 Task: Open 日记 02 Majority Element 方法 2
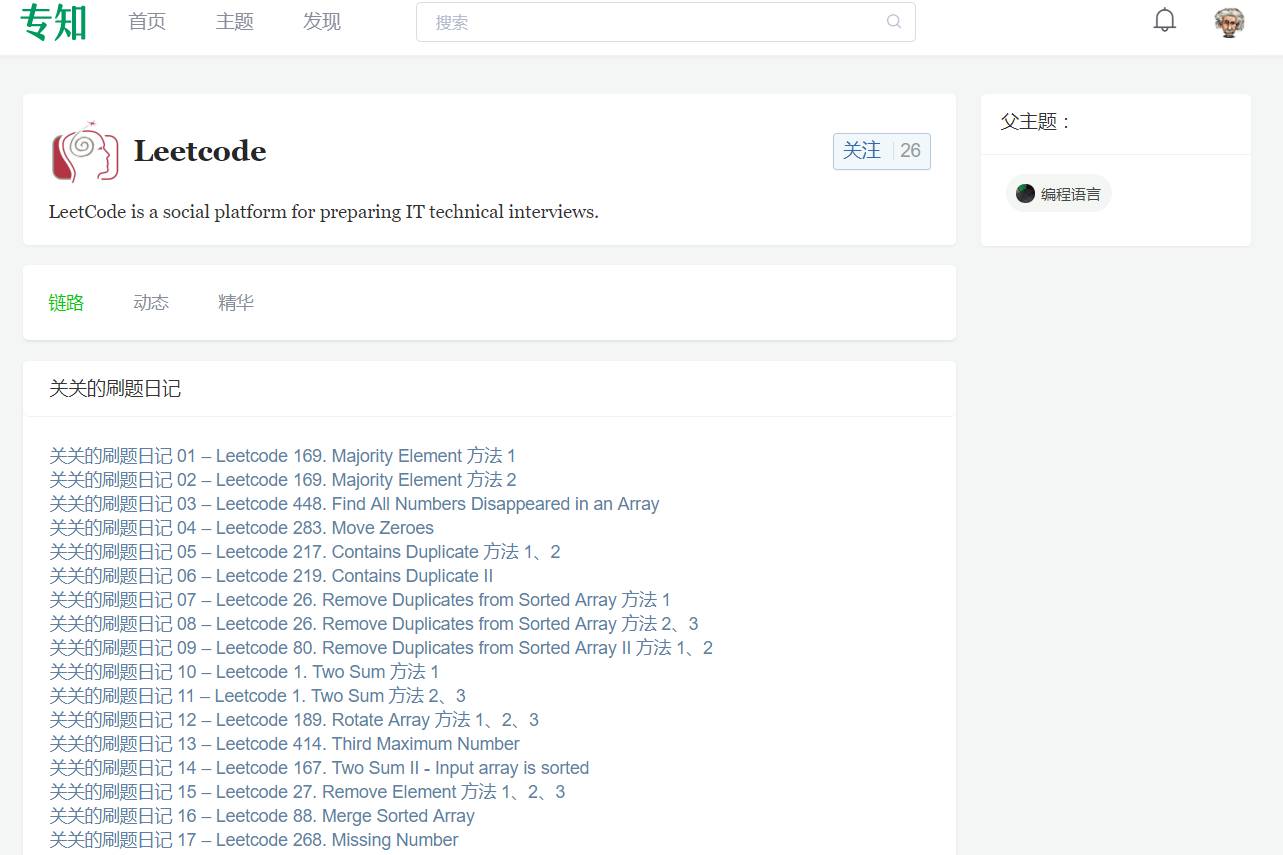[x=283, y=480]
